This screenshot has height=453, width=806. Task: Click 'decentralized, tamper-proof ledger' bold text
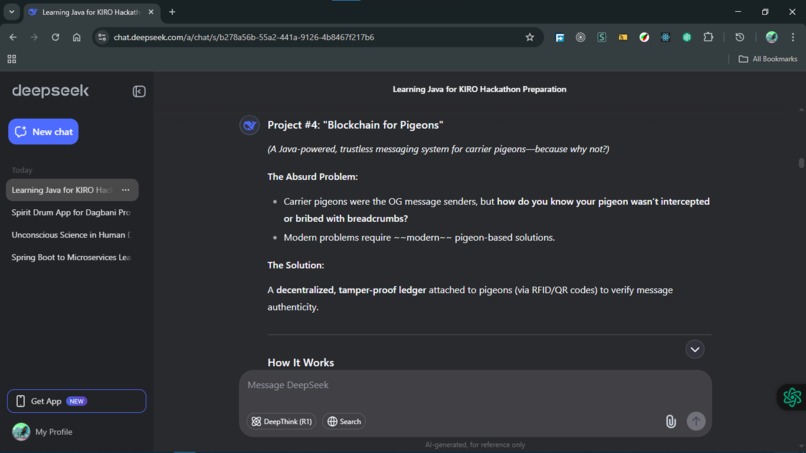(351, 290)
